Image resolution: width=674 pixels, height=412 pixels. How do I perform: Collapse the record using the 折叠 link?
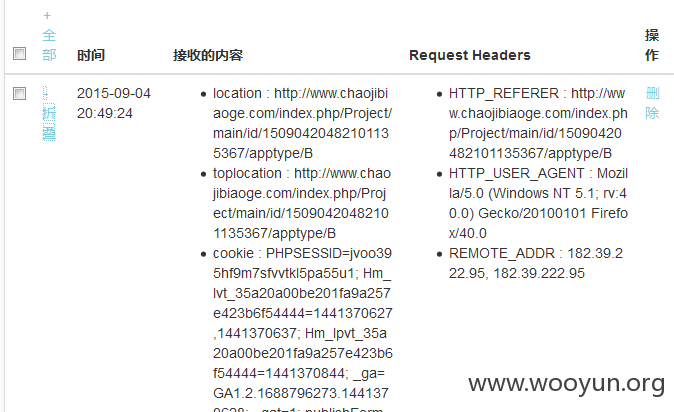tap(49, 114)
